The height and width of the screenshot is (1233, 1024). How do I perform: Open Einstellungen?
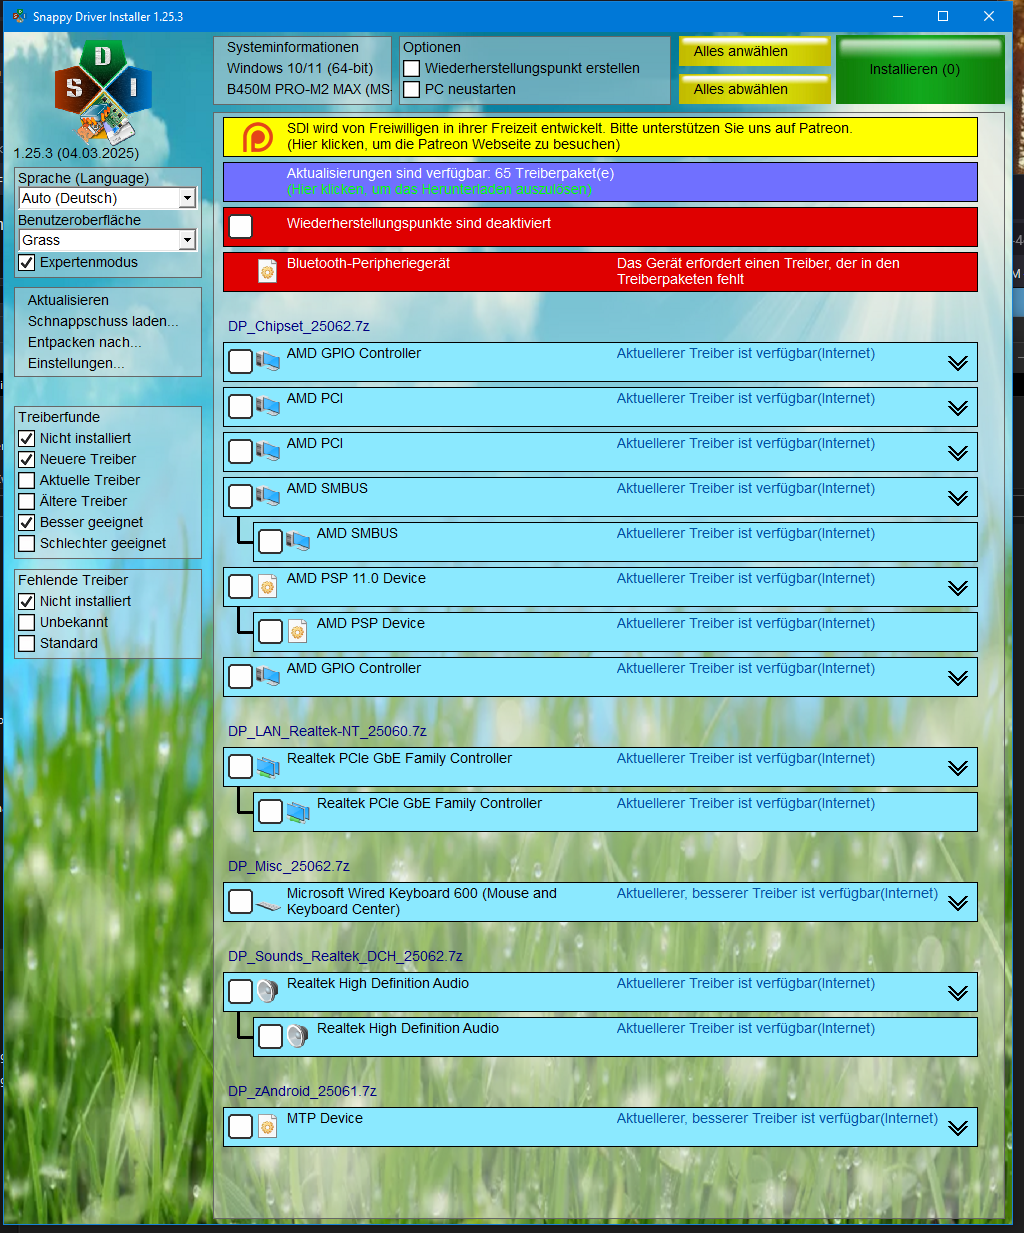tap(76, 363)
